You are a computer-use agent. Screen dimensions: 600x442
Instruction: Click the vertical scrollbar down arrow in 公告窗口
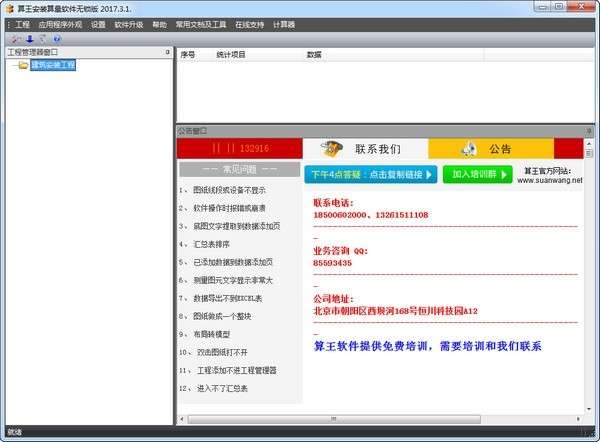click(x=589, y=409)
